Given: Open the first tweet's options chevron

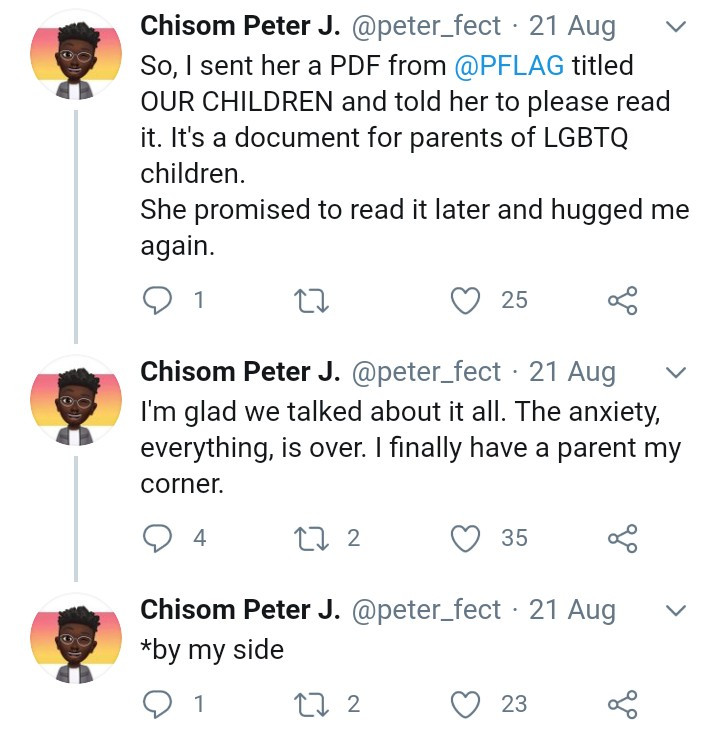Looking at the screenshot, I should (x=675, y=27).
